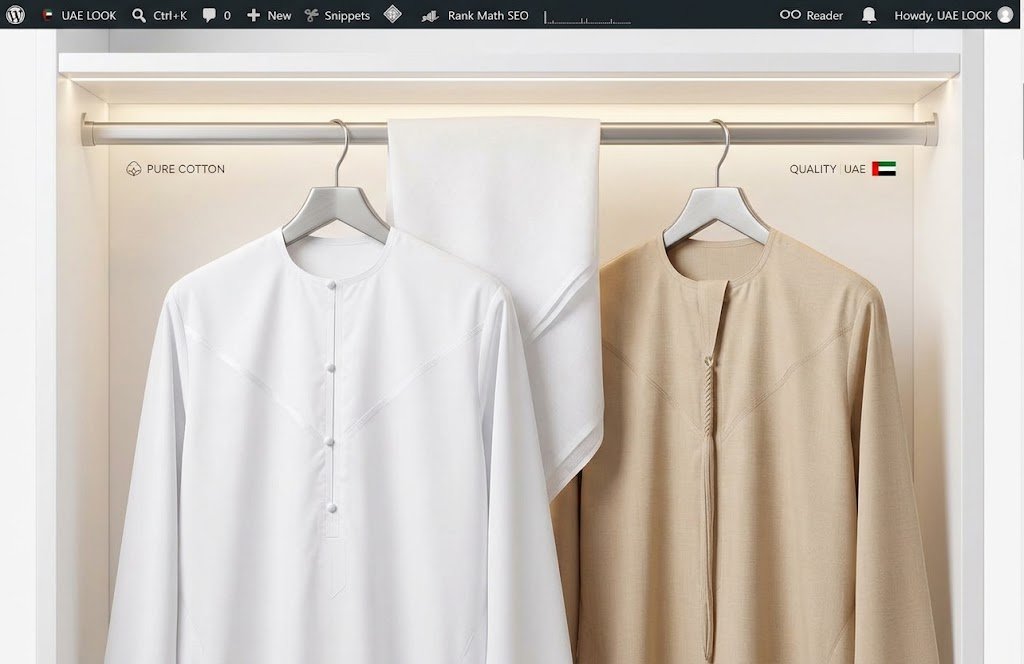Click the New content menu
This screenshot has width=1024, height=664.
click(269, 15)
